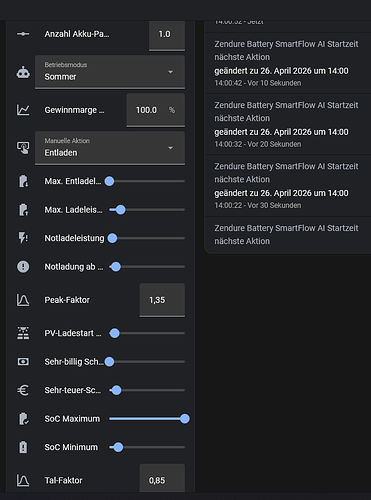The width and height of the screenshot is (371, 500).
Task: Click the Sehr-teuer-Sc... slider handle
Action: point(116,390)
